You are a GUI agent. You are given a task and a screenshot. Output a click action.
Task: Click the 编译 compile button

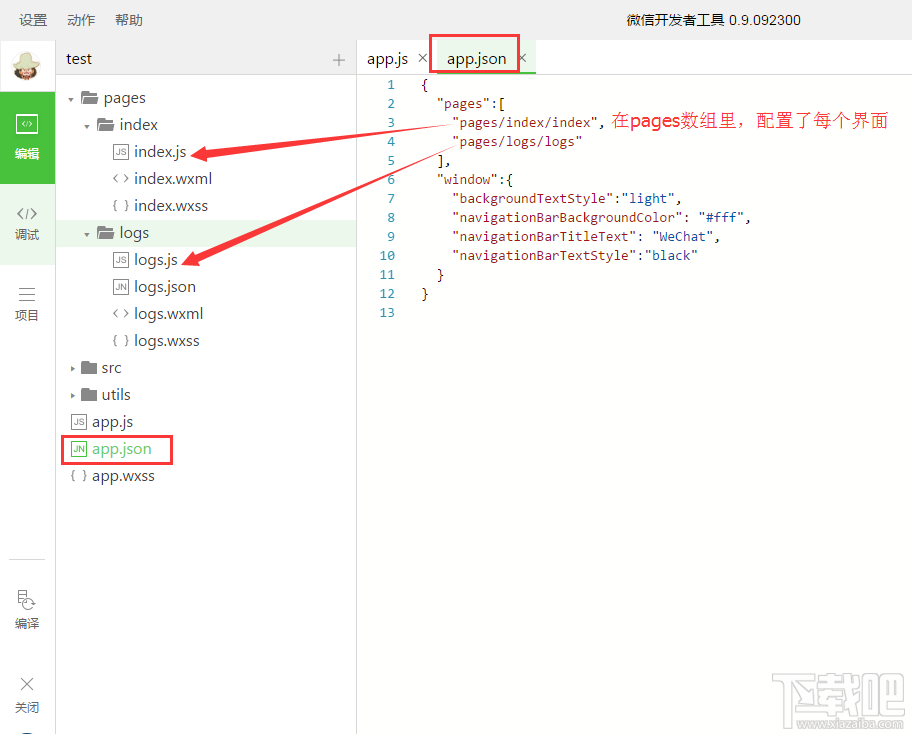[x=27, y=610]
